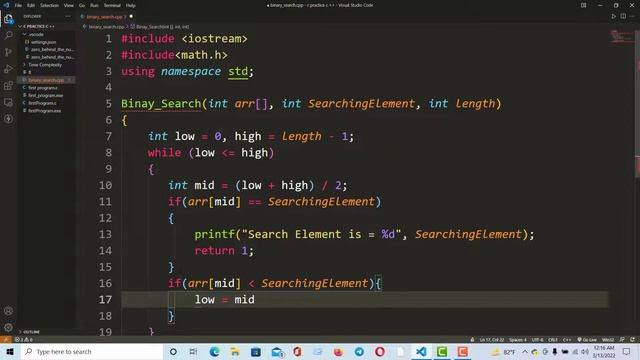
Task: Click the status bar notifications bell
Action: 633,340
